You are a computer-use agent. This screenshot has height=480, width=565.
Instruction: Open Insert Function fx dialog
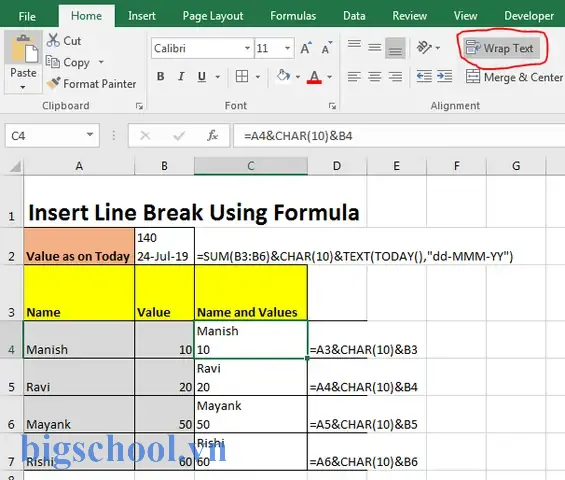213,136
